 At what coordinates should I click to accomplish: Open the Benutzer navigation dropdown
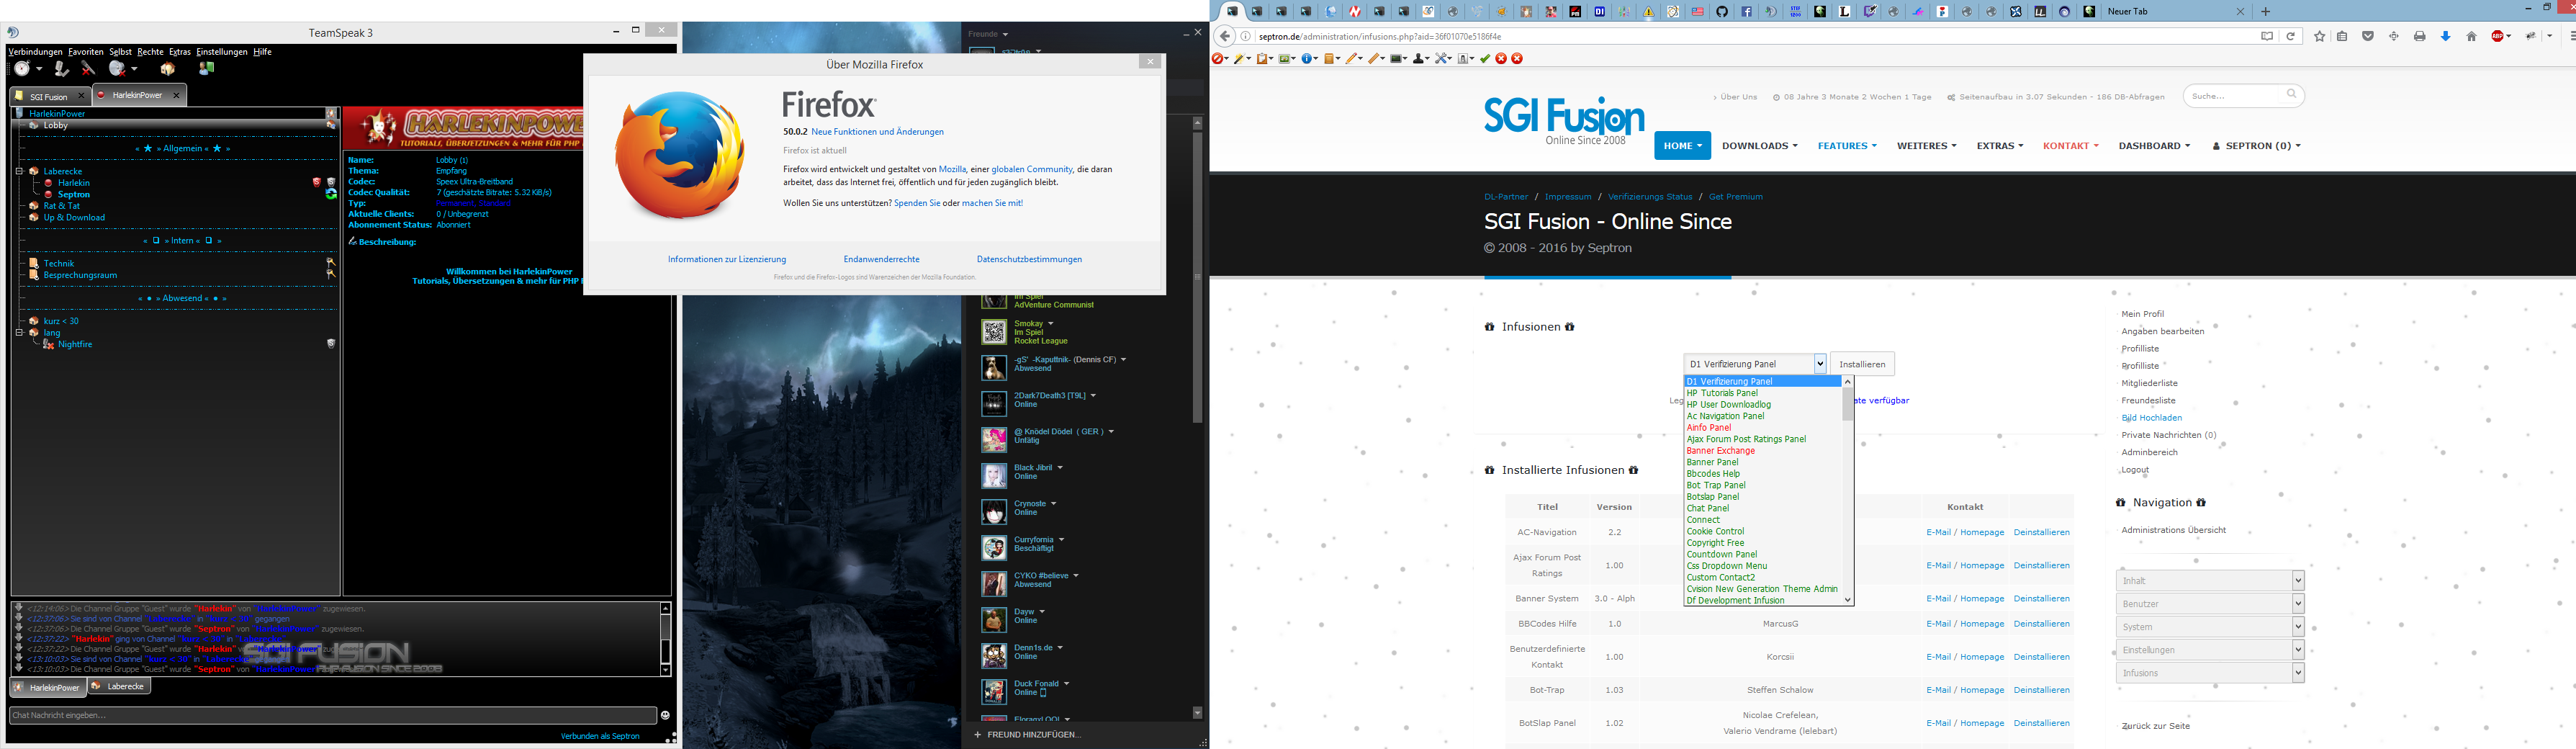2210,603
